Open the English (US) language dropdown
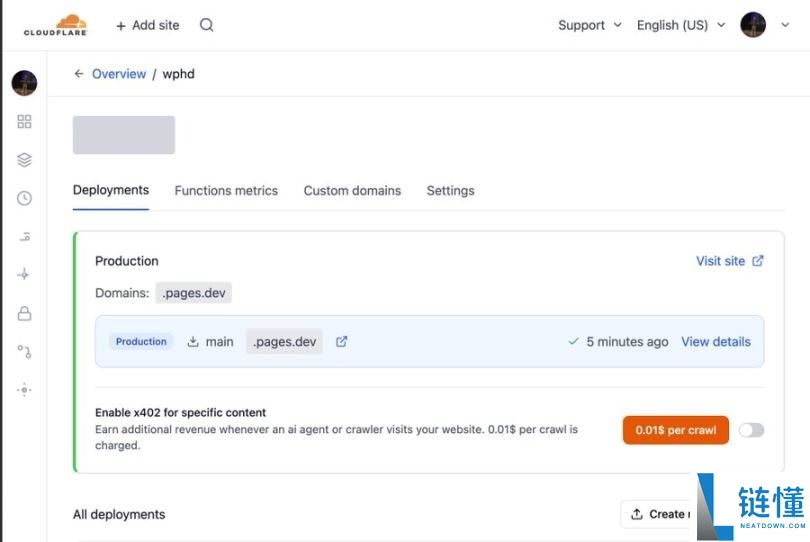 coord(681,25)
